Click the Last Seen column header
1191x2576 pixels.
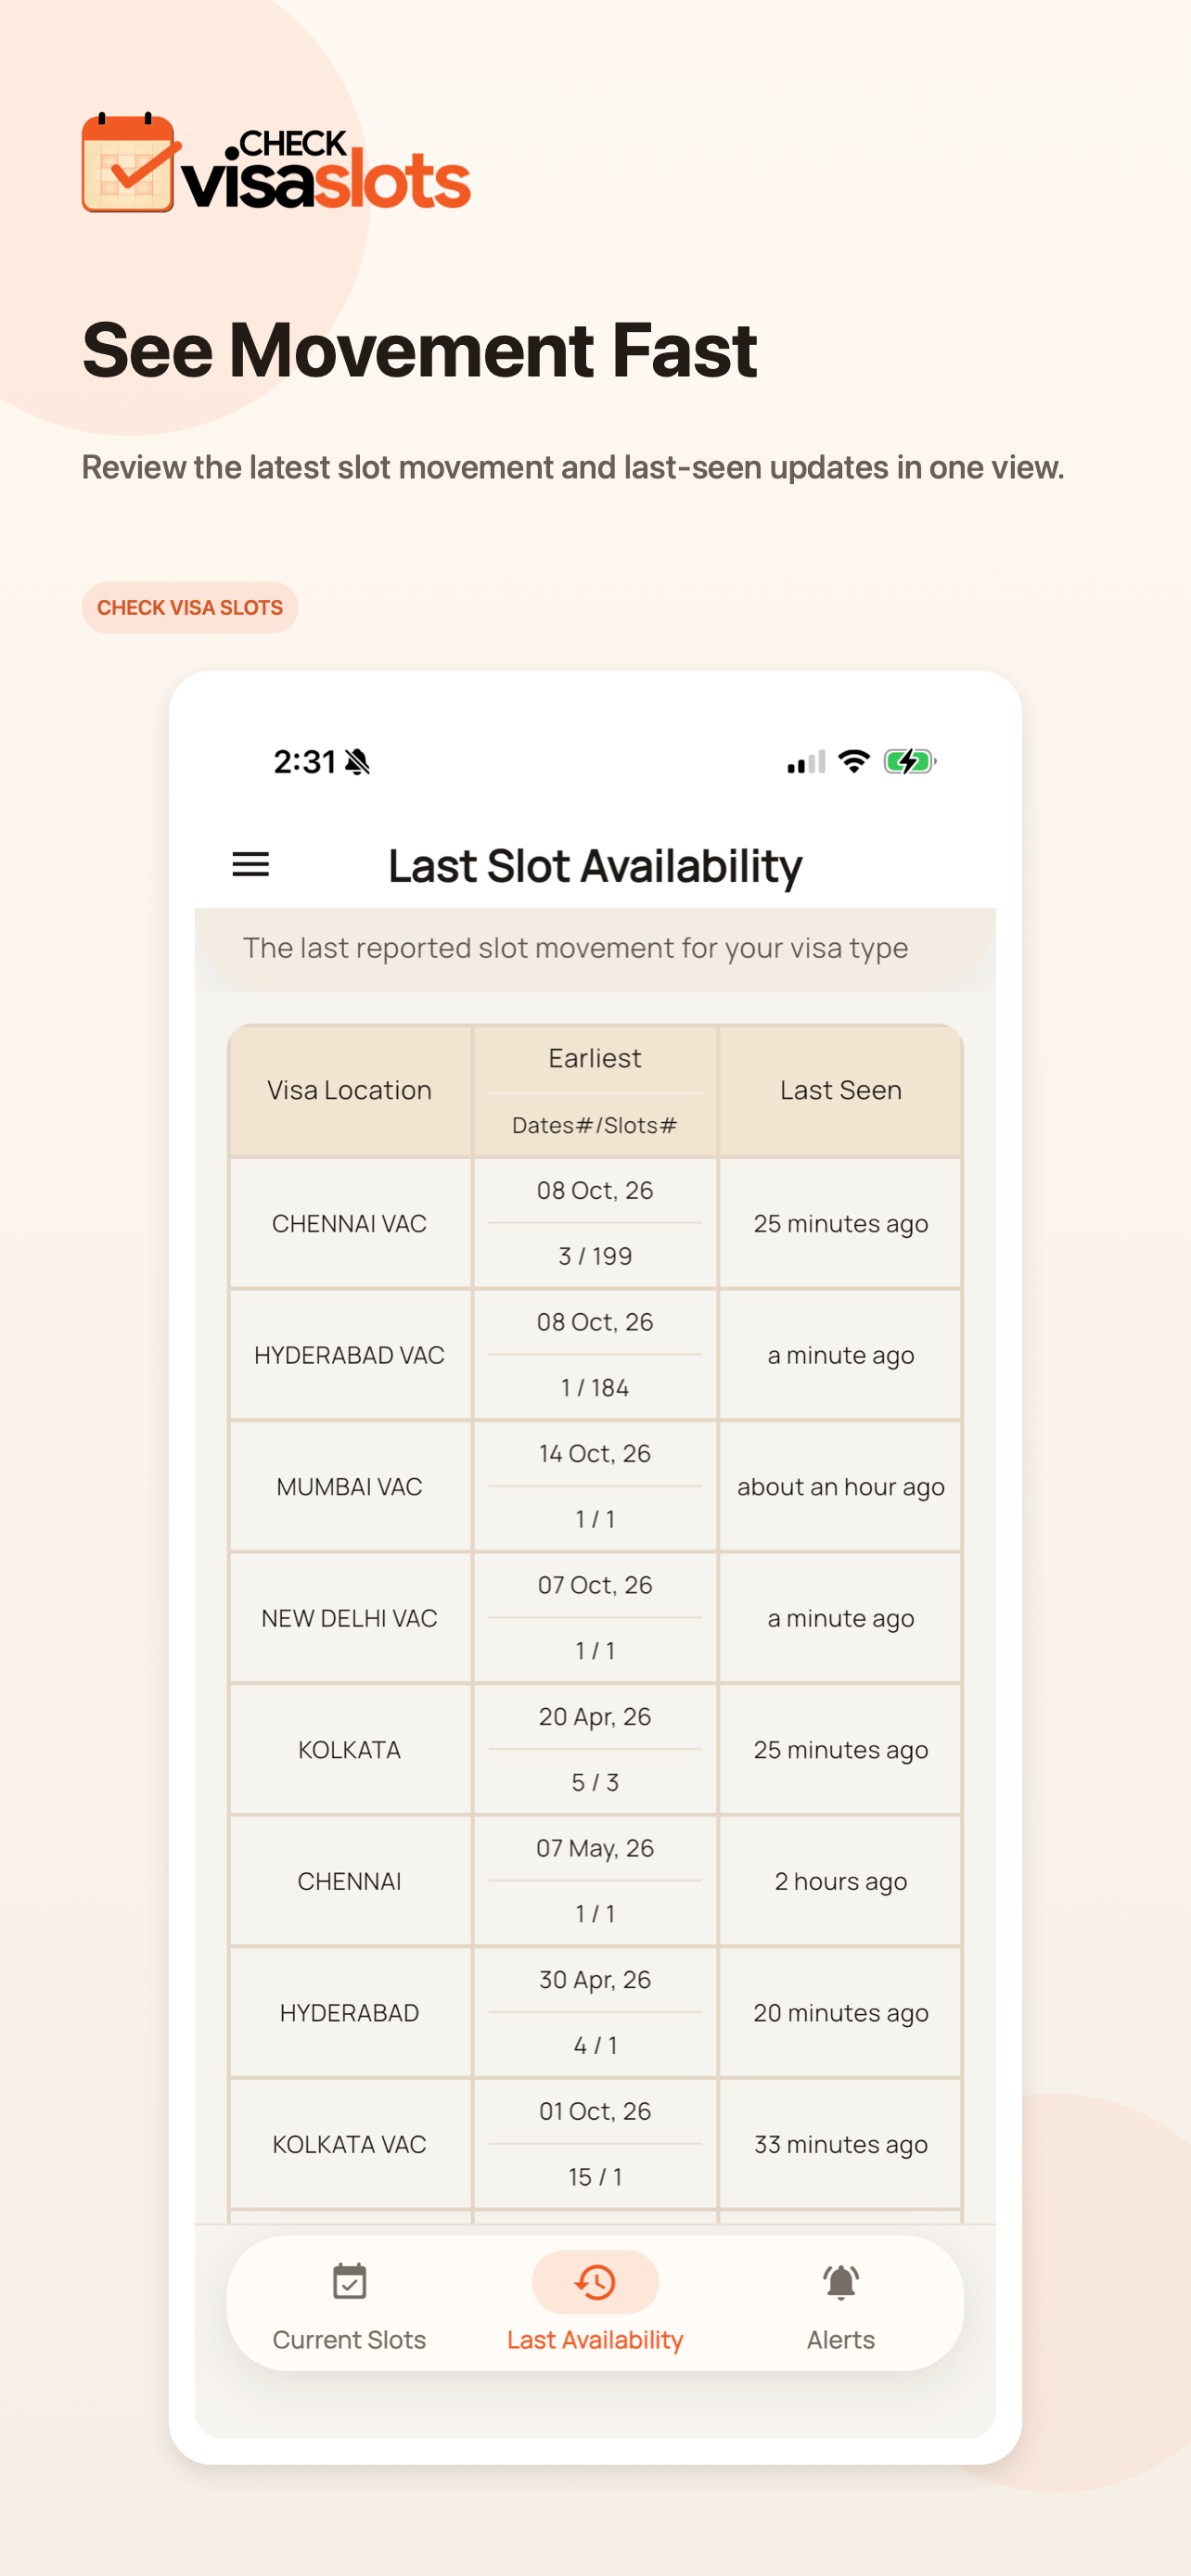coord(841,1090)
